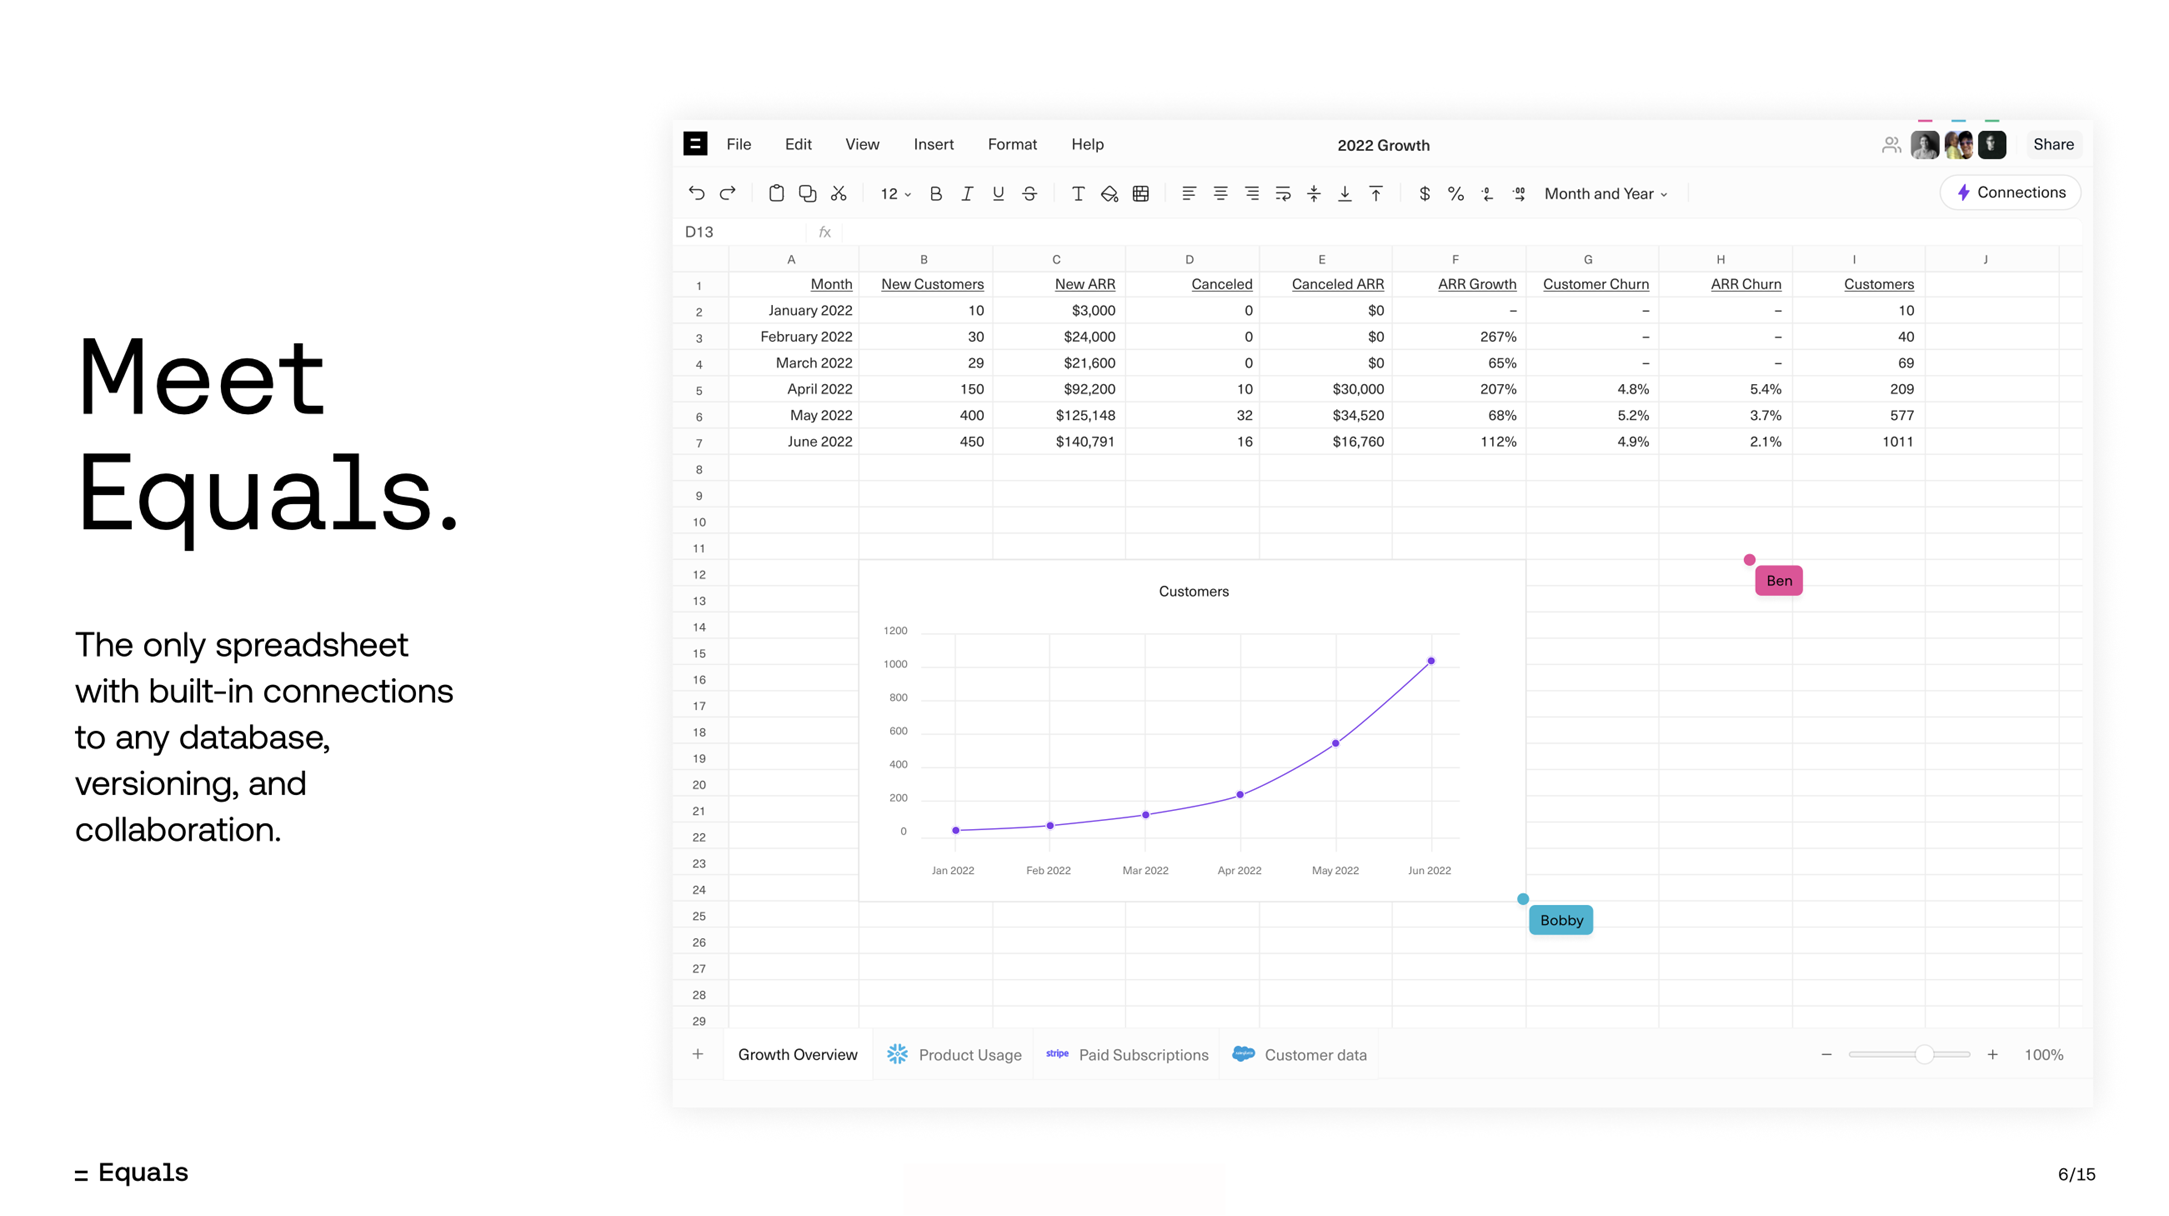Open the font size 12 dropdown
The image size is (2169, 1216).
tap(895, 193)
